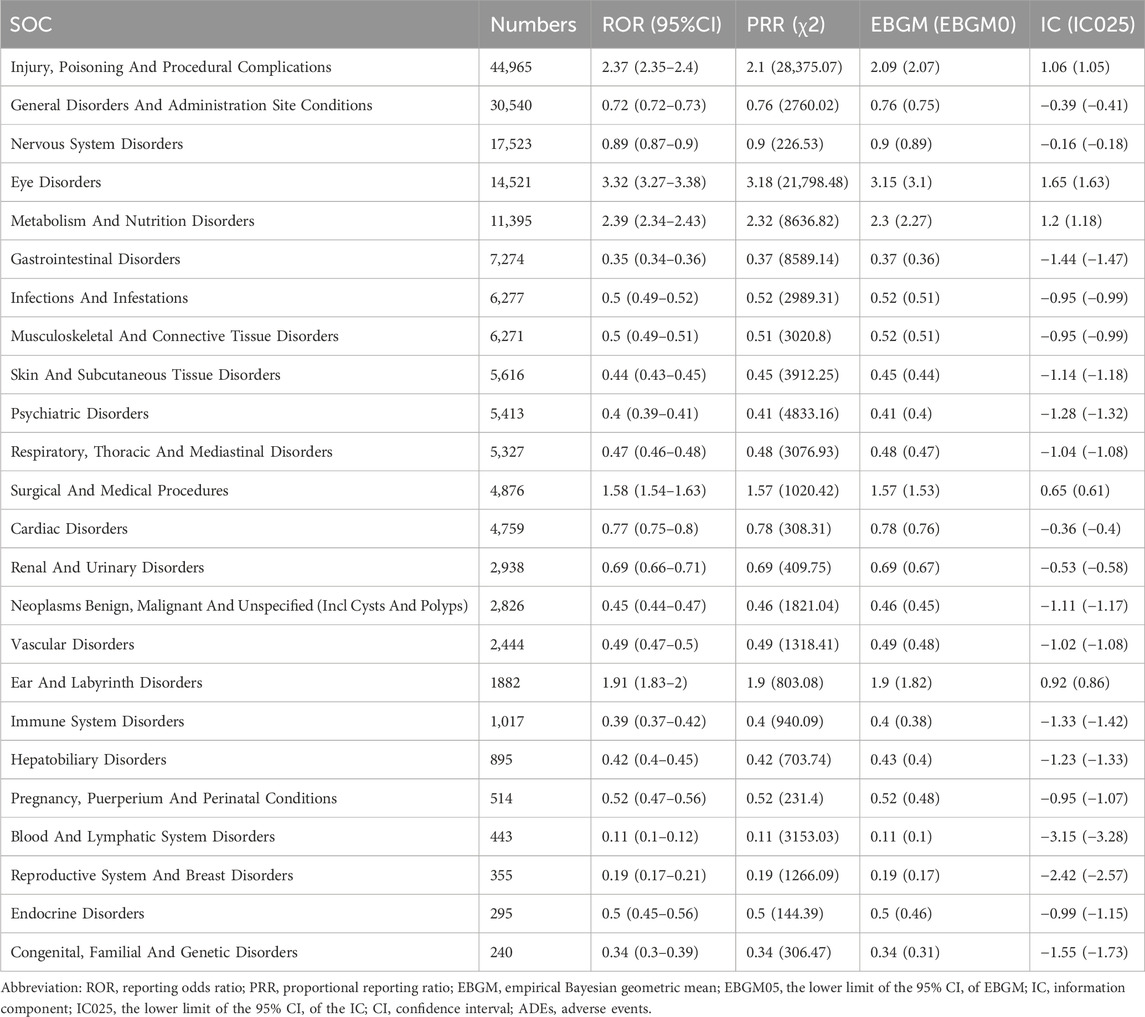Click the ROR value 0.89 (0.87–0.9)
The height and width of the screenshot is (1017, 1145).
[650, 144]
